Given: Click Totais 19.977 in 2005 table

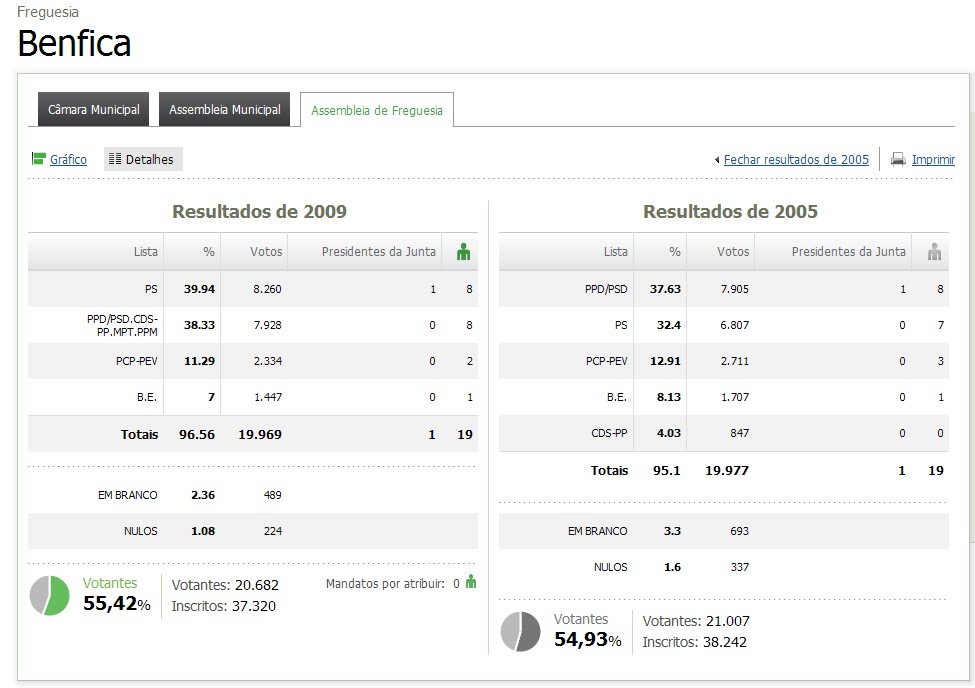Looking at the screenshot, I should [727, 470].
